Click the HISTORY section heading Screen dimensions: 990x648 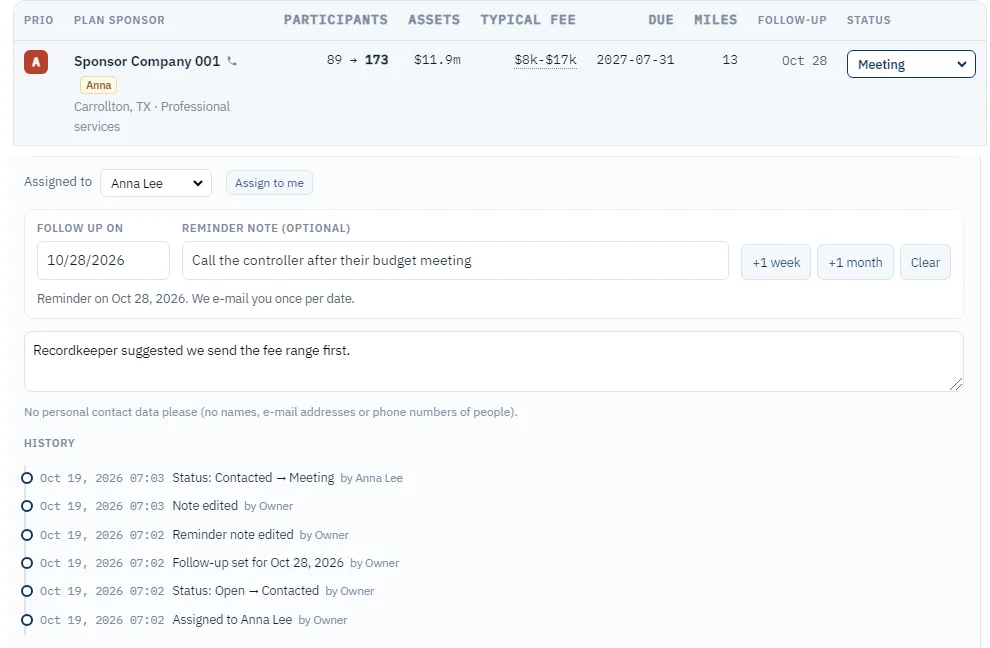coord(49,443)
